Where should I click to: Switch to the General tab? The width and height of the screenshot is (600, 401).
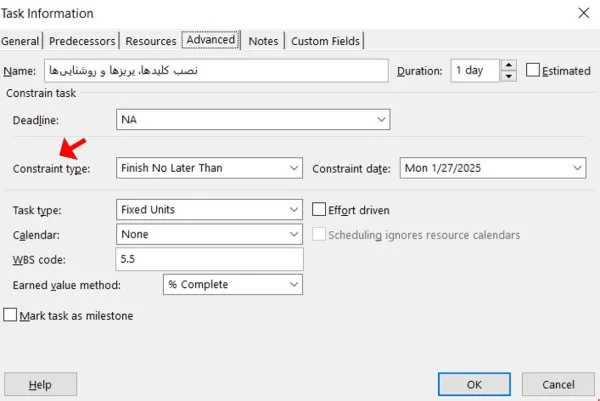(21, 41)
